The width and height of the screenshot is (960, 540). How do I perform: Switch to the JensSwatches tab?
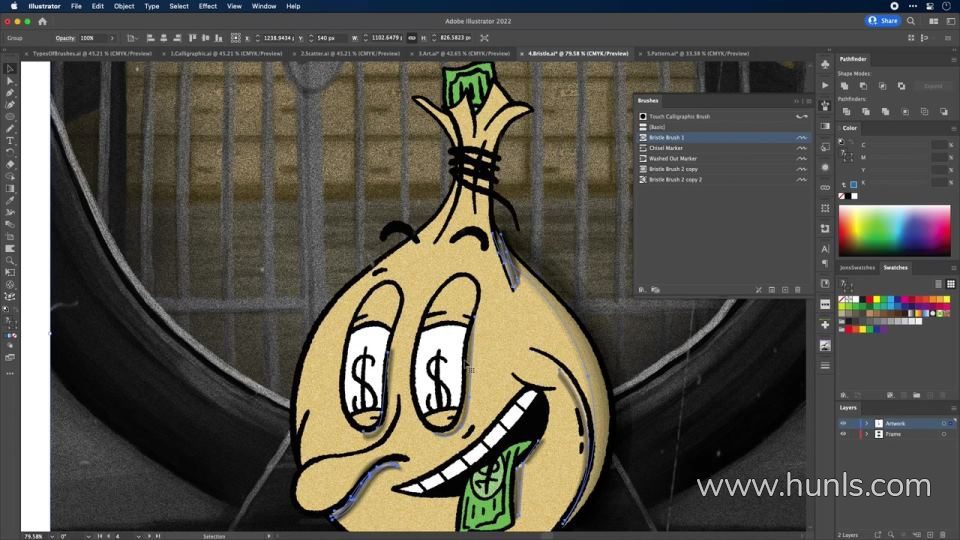[x=857, y=268]
